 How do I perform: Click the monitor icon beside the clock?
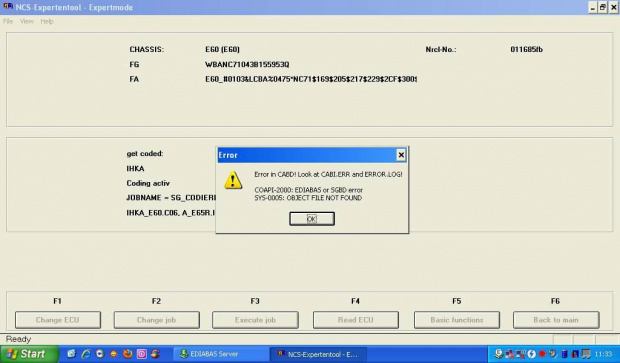586,354
